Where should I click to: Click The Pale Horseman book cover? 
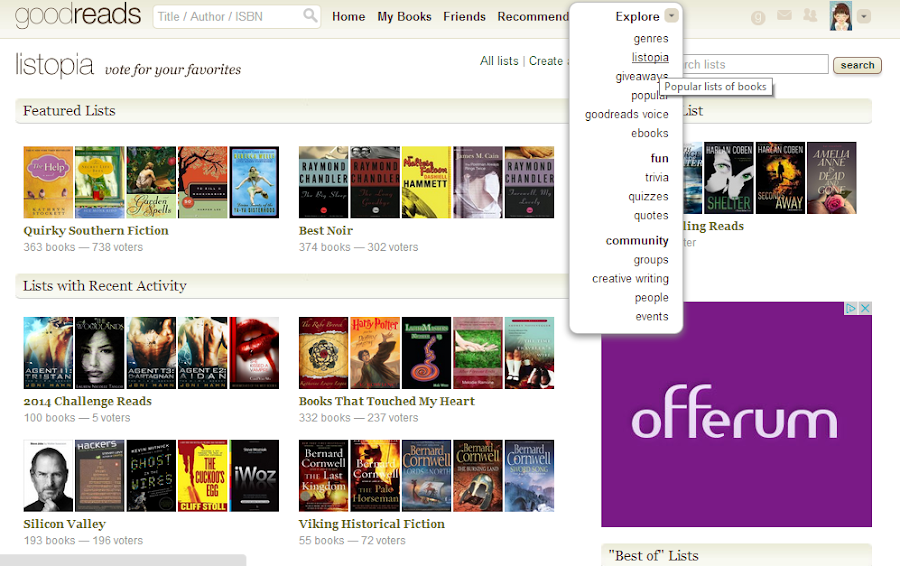coord(375,476)
